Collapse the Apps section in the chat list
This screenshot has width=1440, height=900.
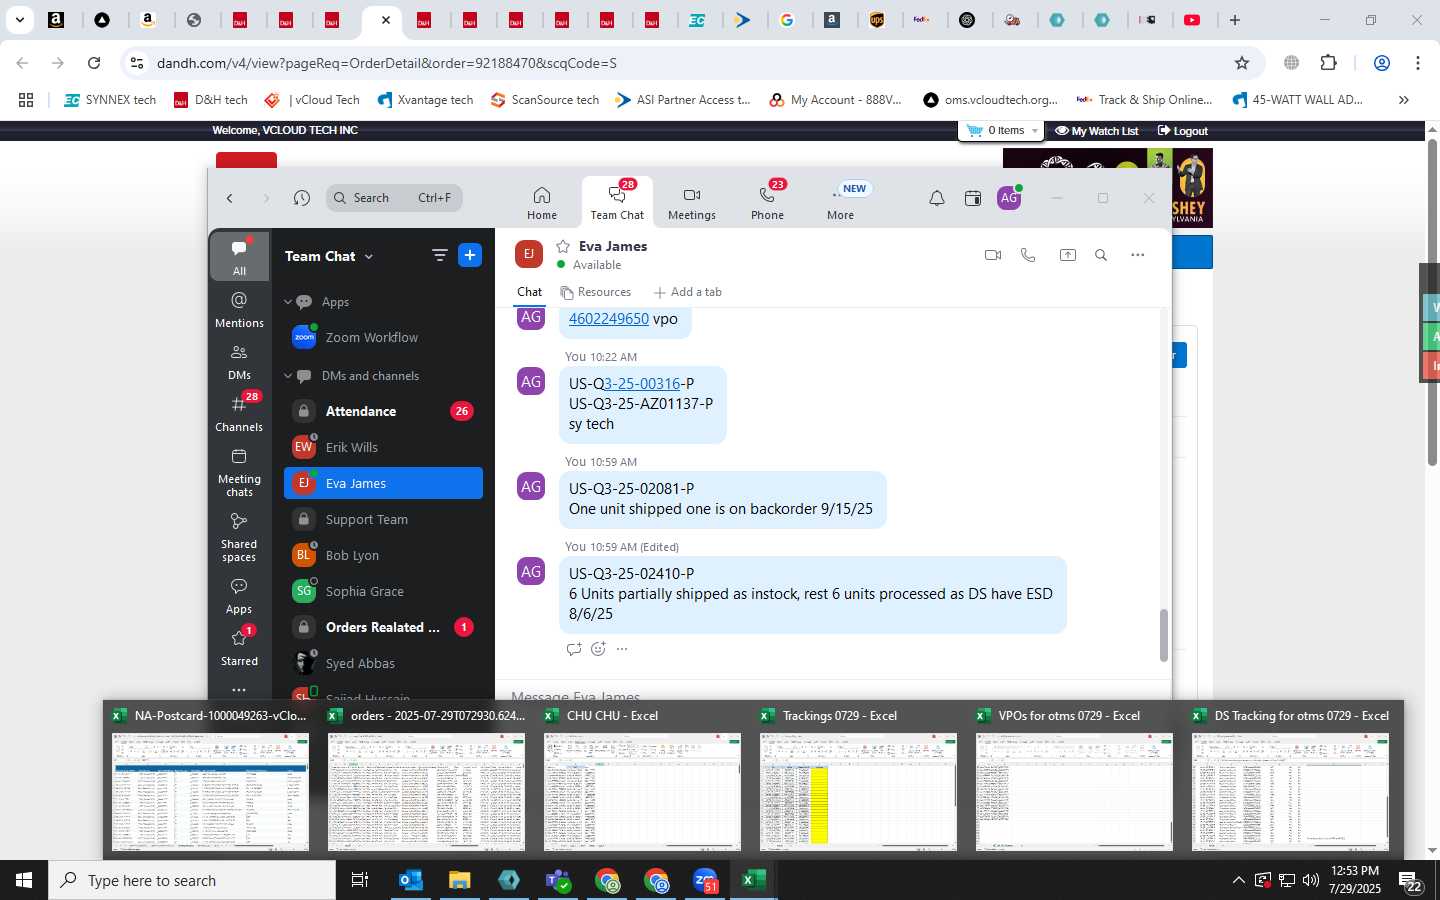[288, 302]
